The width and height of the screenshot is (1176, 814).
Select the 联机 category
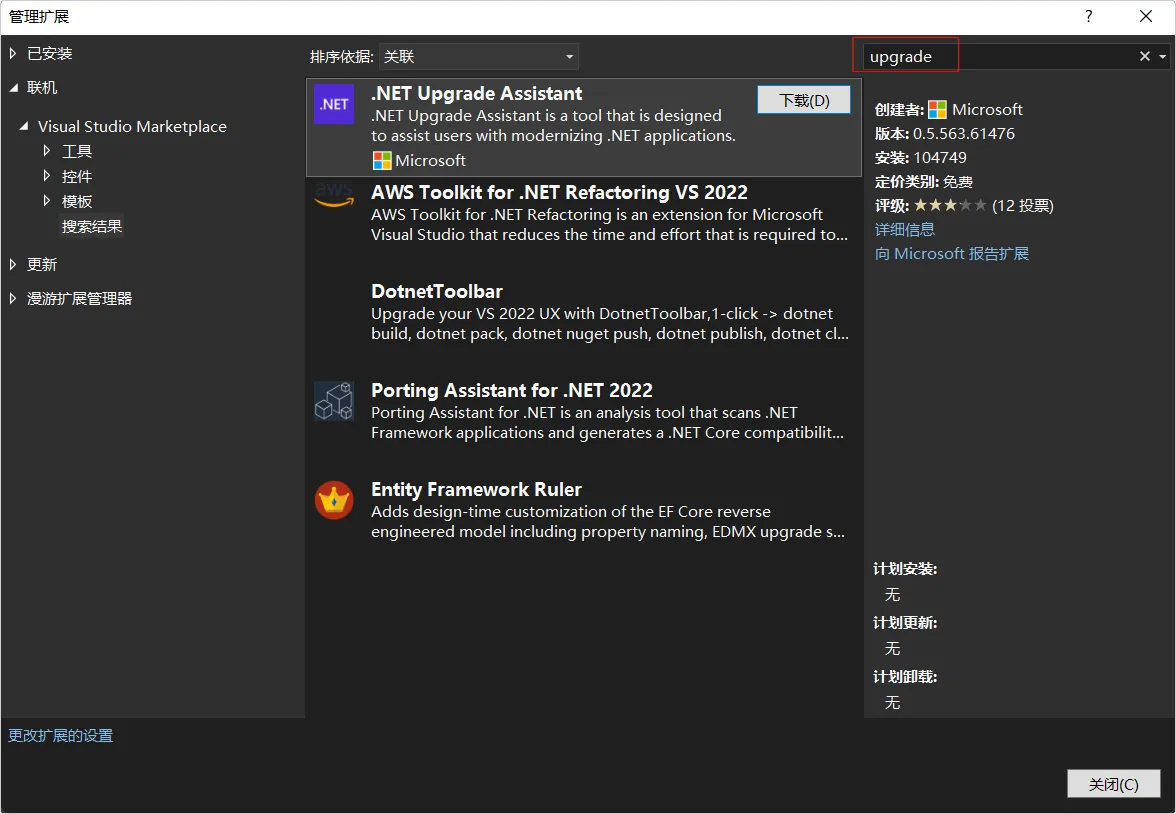[42, 88]
